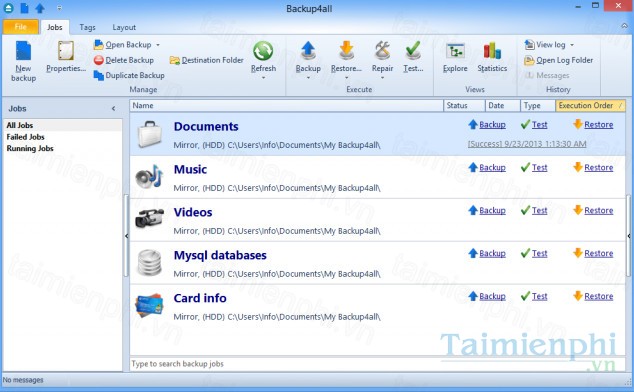Click the quick access backup arrow icon
This screenshot has height=392, width=634.
[x=40, y=8]
